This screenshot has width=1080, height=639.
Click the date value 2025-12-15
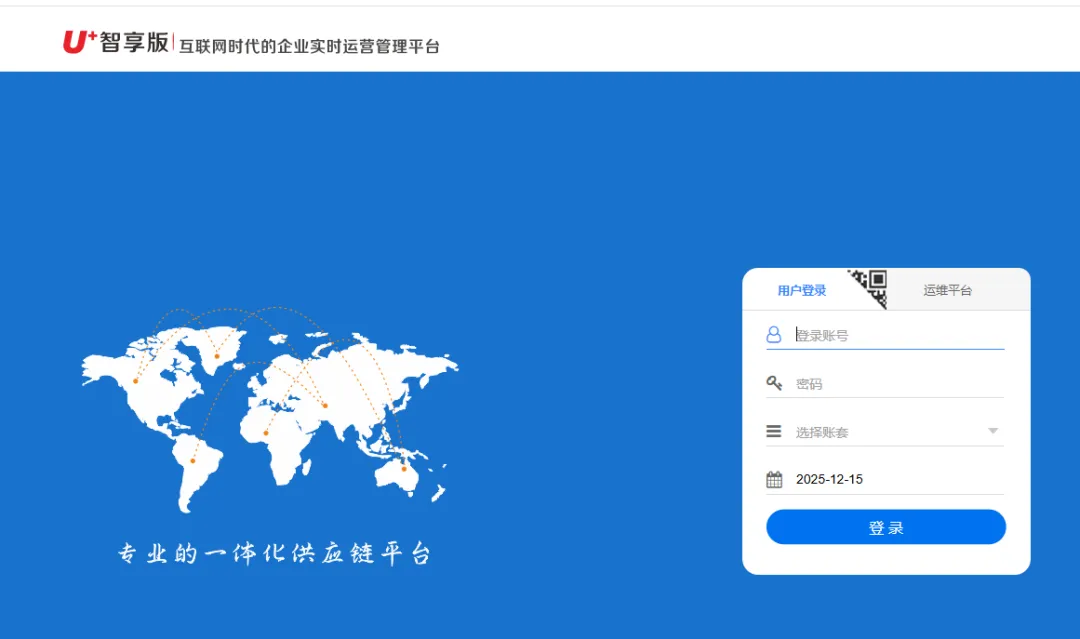click(827, 478)
